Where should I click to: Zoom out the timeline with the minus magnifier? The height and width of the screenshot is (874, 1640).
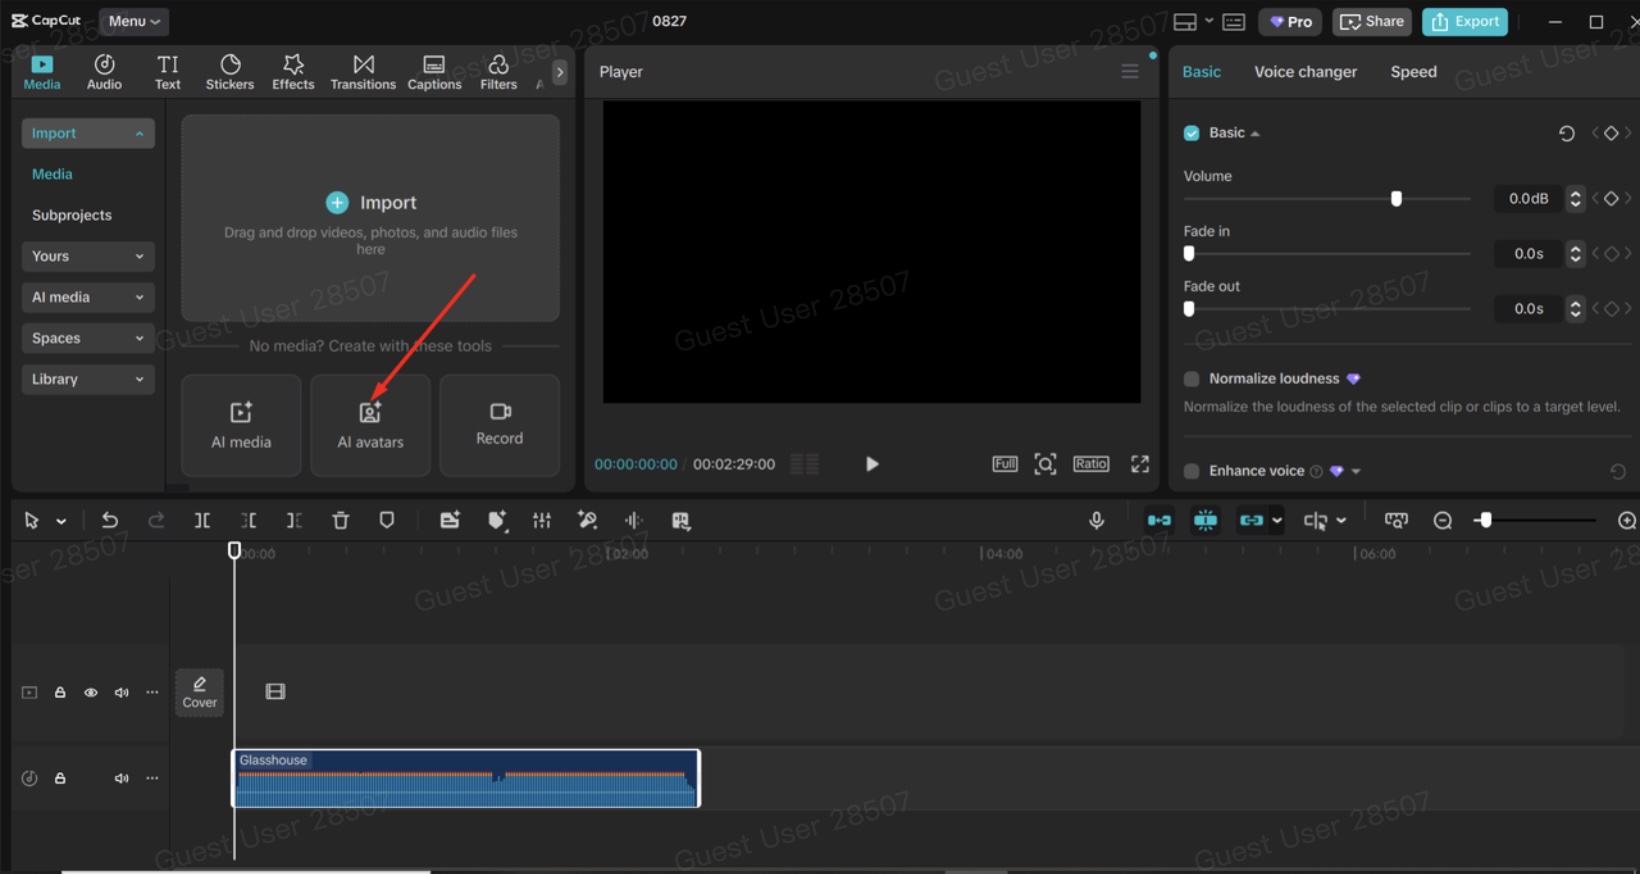click(1442, 520)
